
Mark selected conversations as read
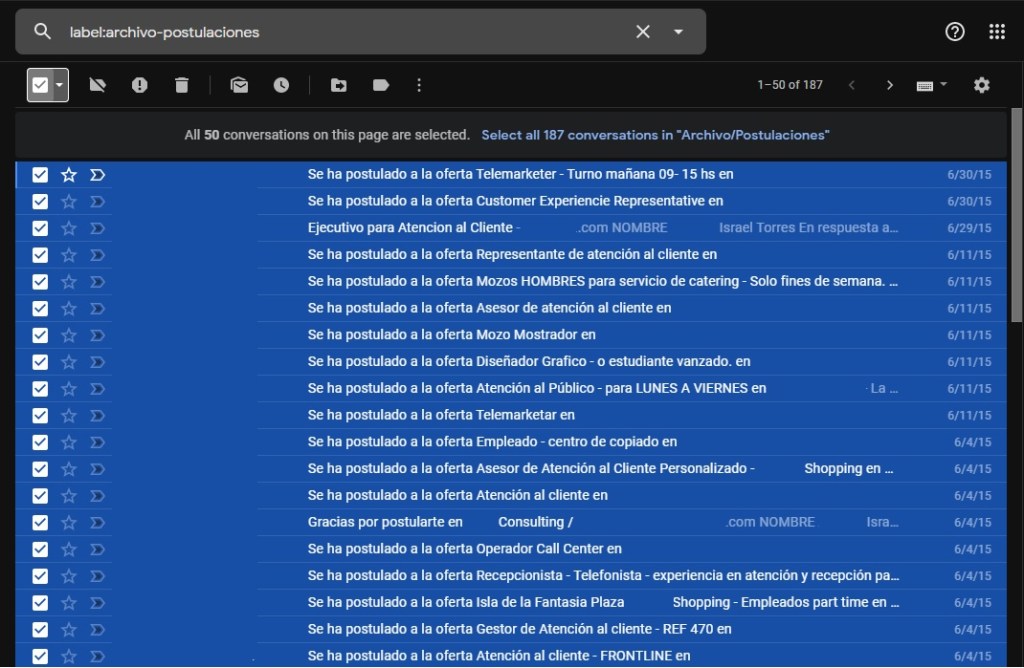[x=239, y=85]
